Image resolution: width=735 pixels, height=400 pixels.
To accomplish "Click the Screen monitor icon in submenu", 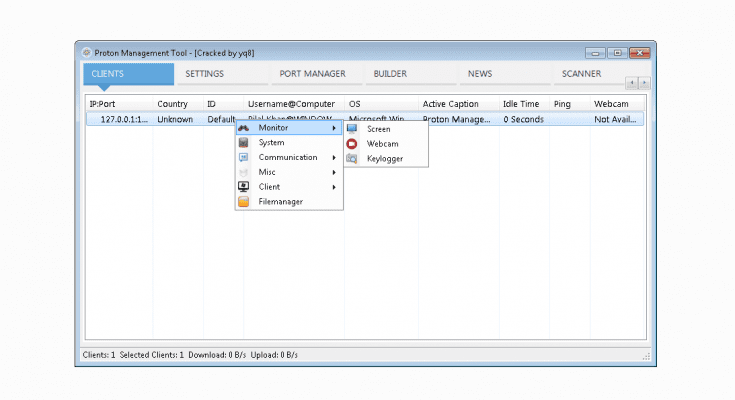I will 352,129.
